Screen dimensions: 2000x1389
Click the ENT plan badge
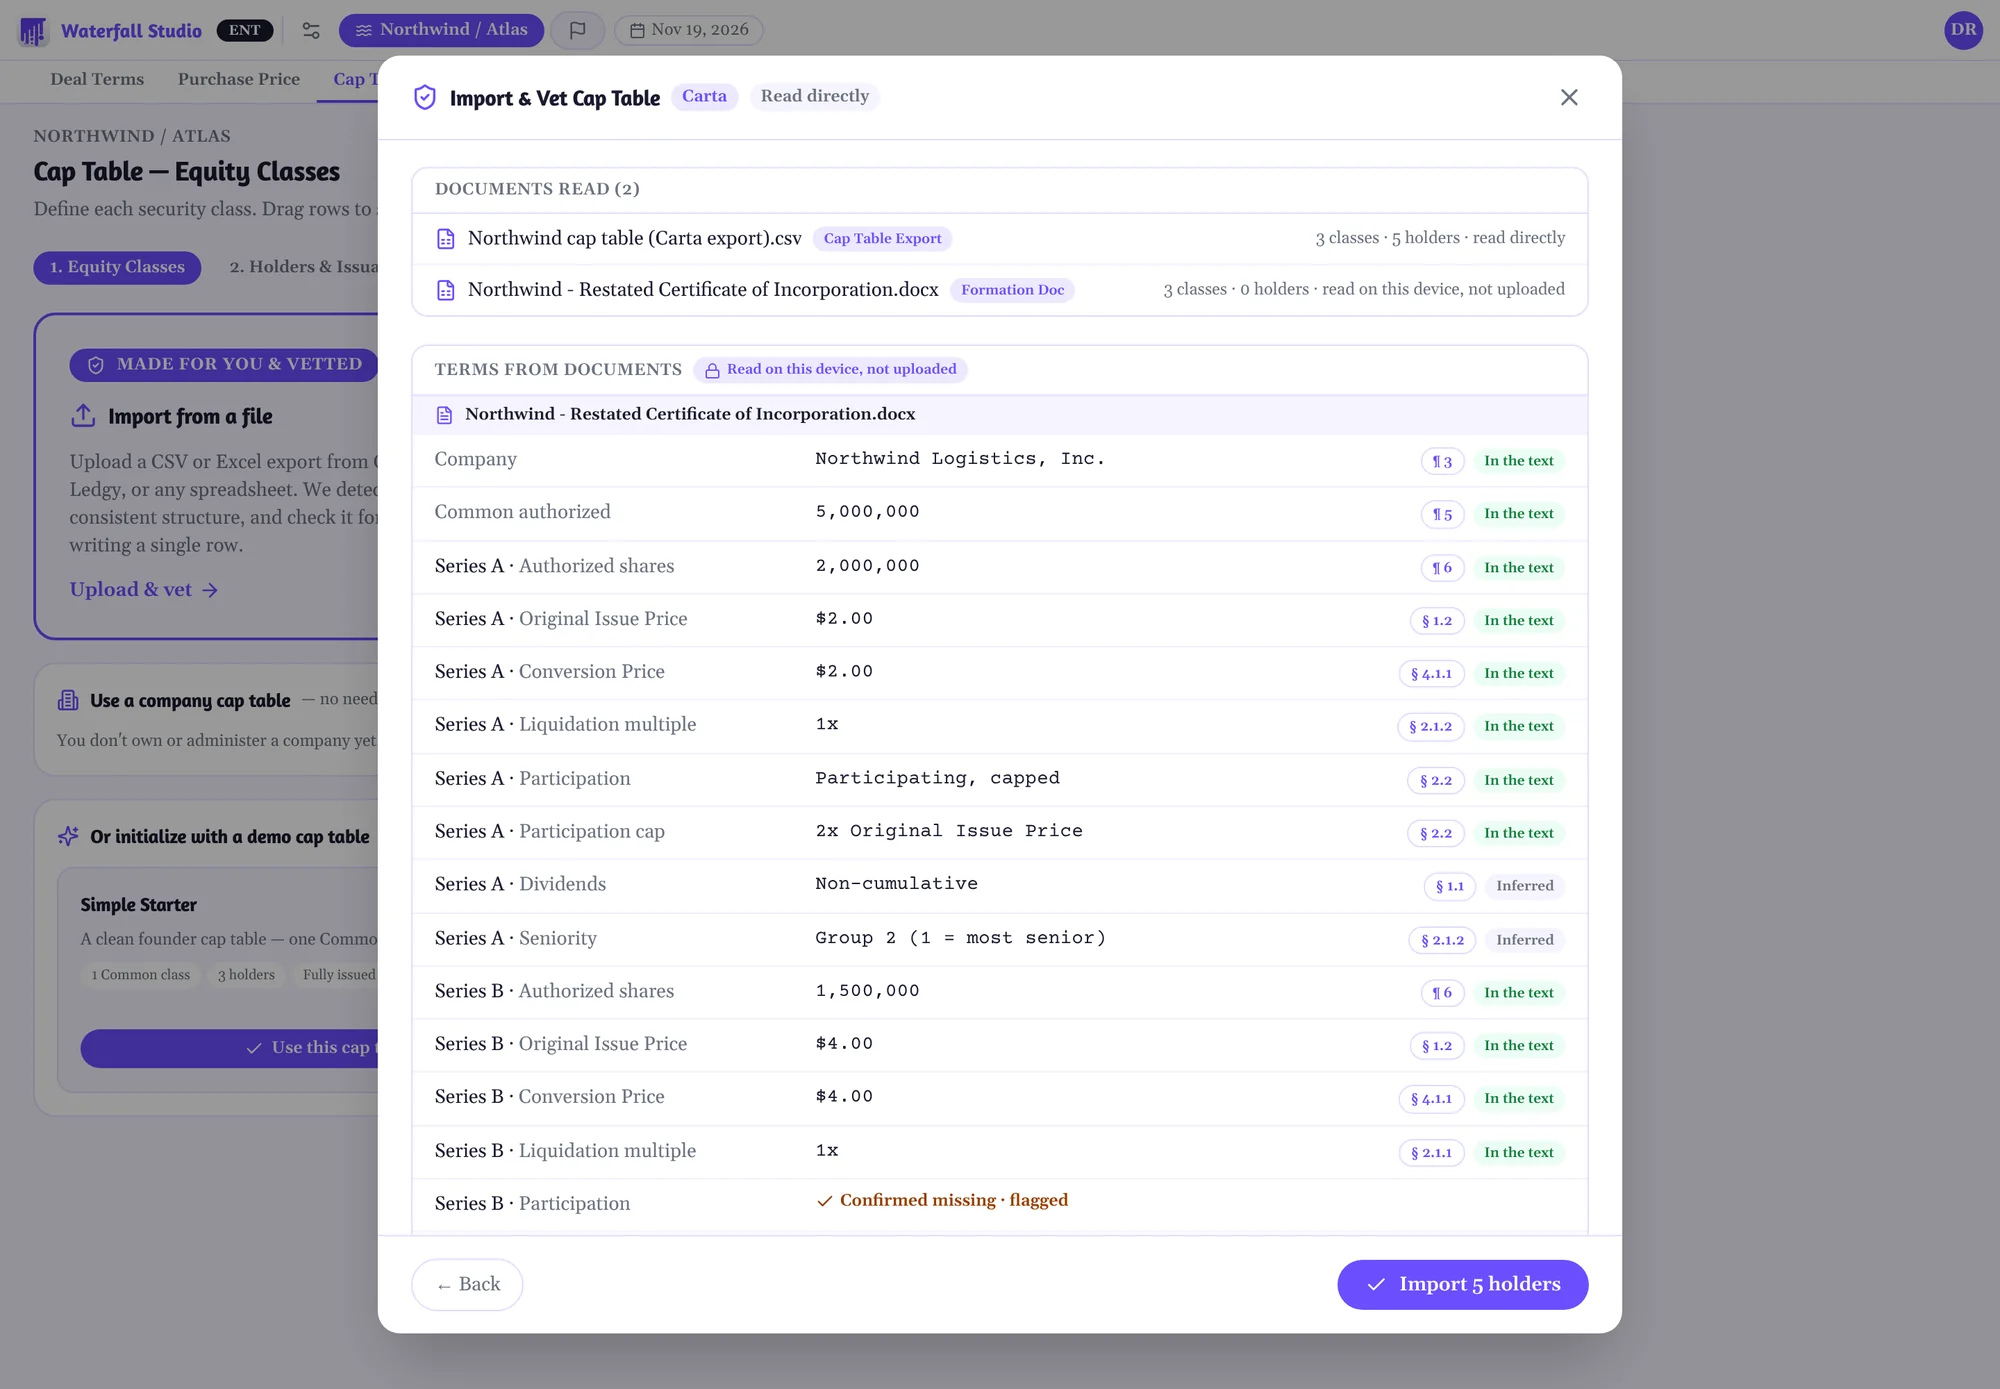pyautogui.click(x=244, y=30)
